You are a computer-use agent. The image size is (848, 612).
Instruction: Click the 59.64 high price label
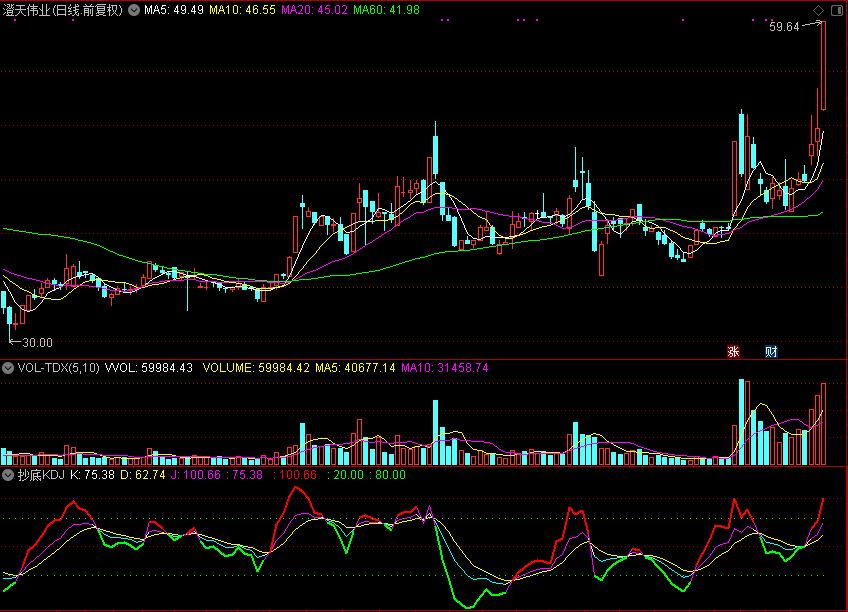[x=784, y=27]
